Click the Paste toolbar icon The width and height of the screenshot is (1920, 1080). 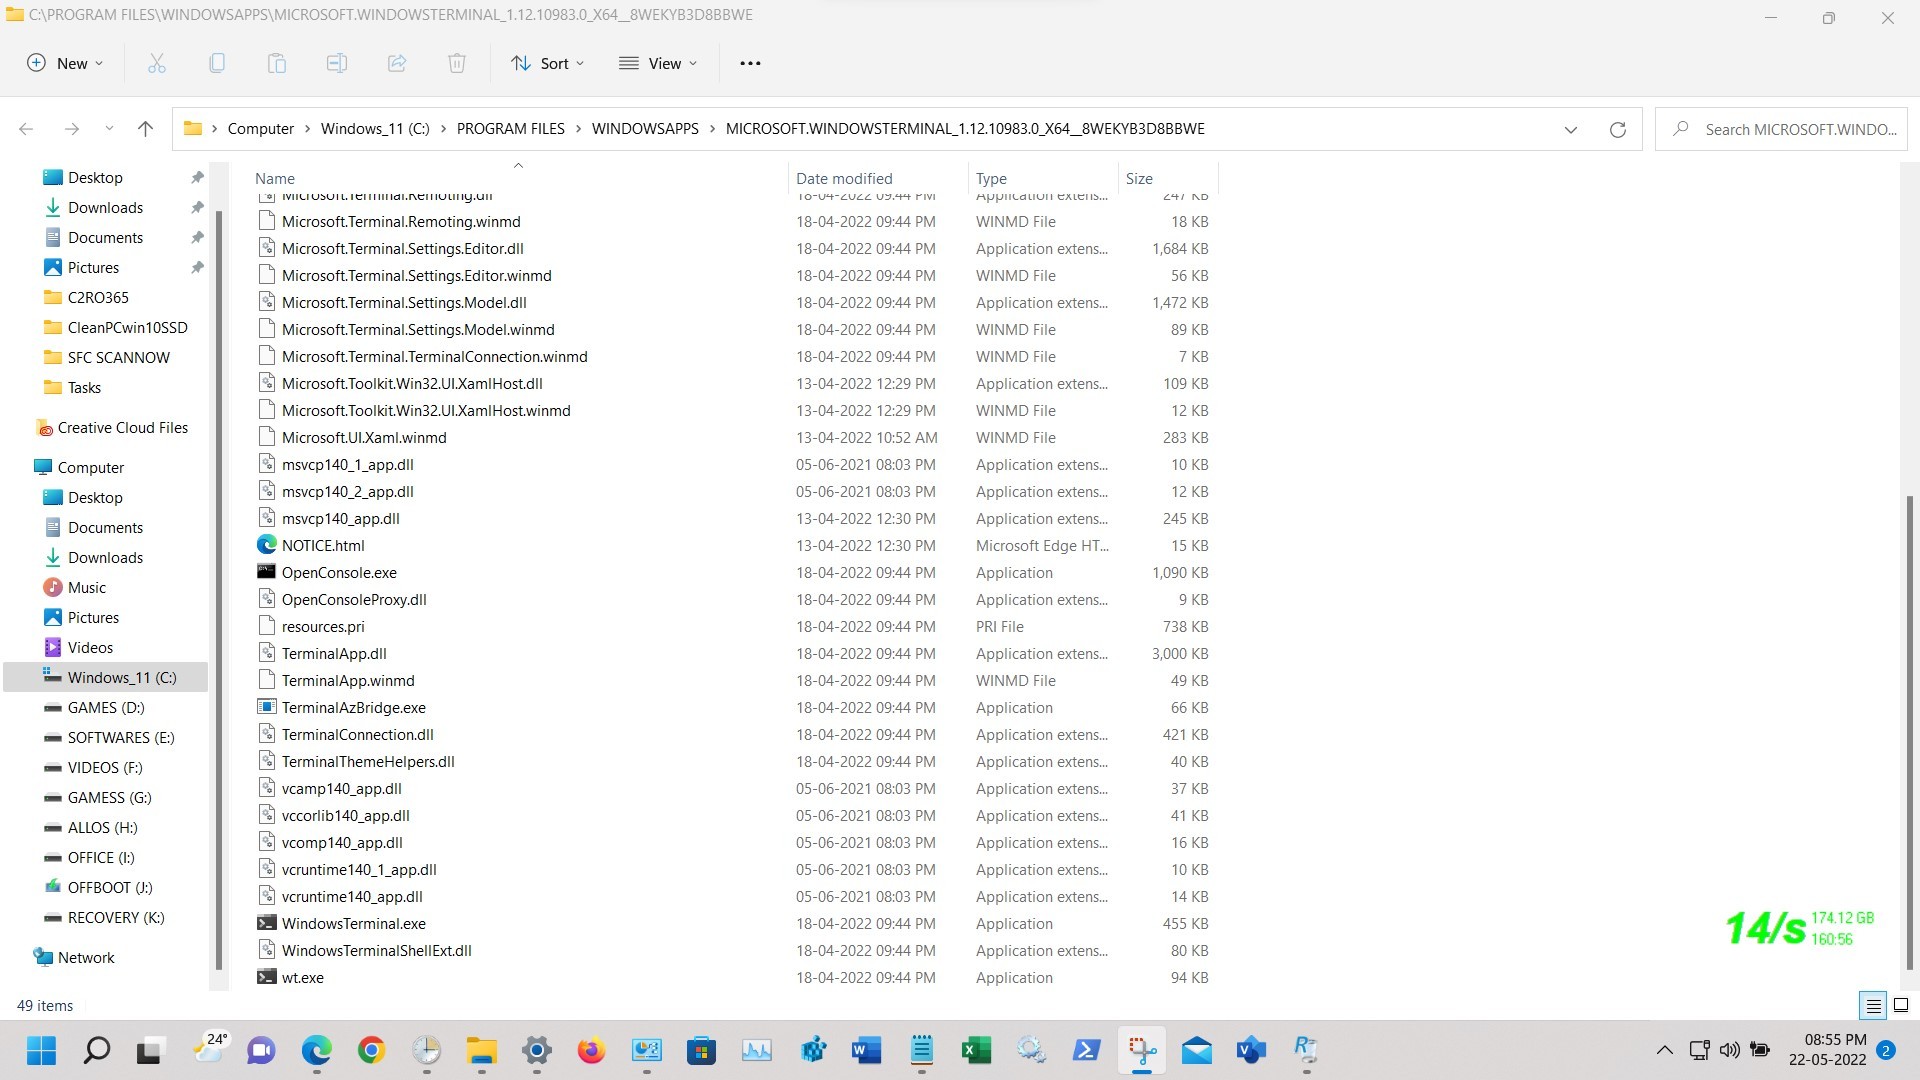point(277,63)
